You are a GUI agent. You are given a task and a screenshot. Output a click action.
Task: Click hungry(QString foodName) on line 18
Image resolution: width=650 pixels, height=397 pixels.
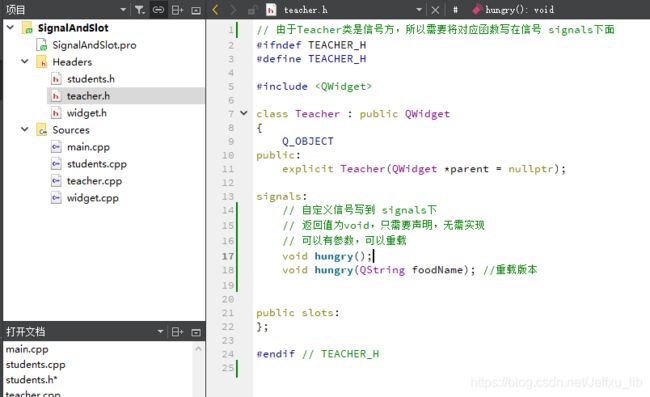379,270
